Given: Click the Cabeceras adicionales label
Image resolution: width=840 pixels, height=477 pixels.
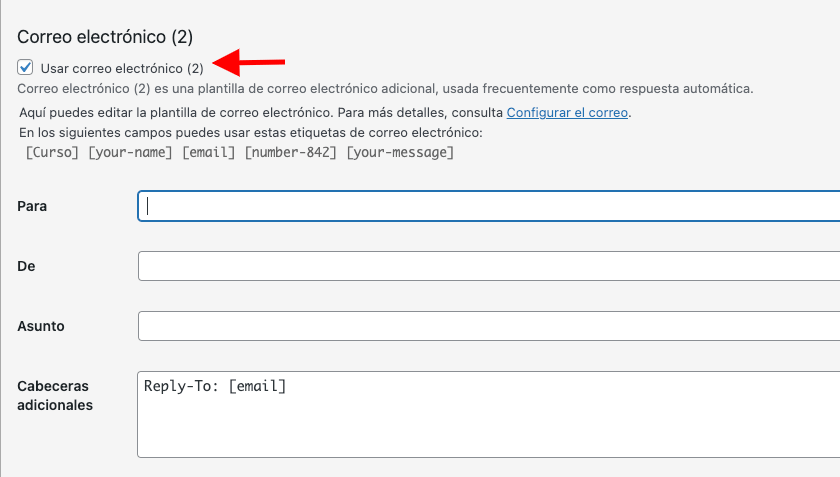Looking at the screenshot, I should click(x=55, y=396).
